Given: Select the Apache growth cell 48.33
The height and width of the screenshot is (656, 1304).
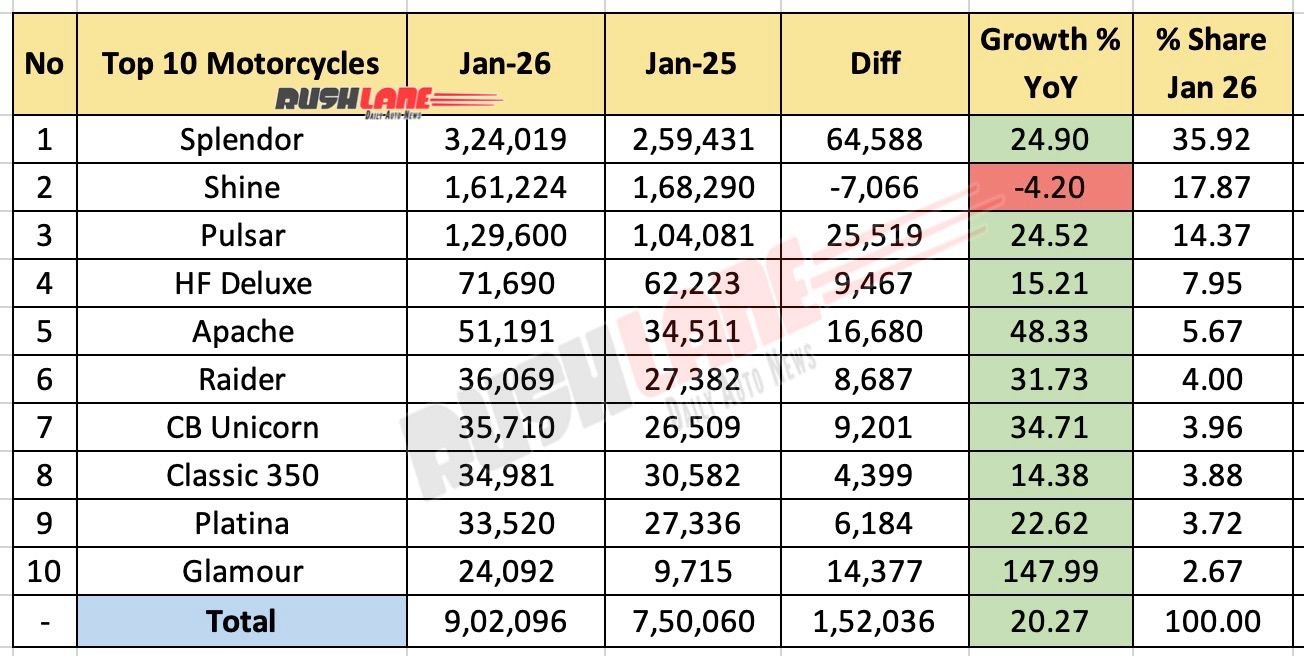Looking at the screenshot, I should pos(1050,332).
